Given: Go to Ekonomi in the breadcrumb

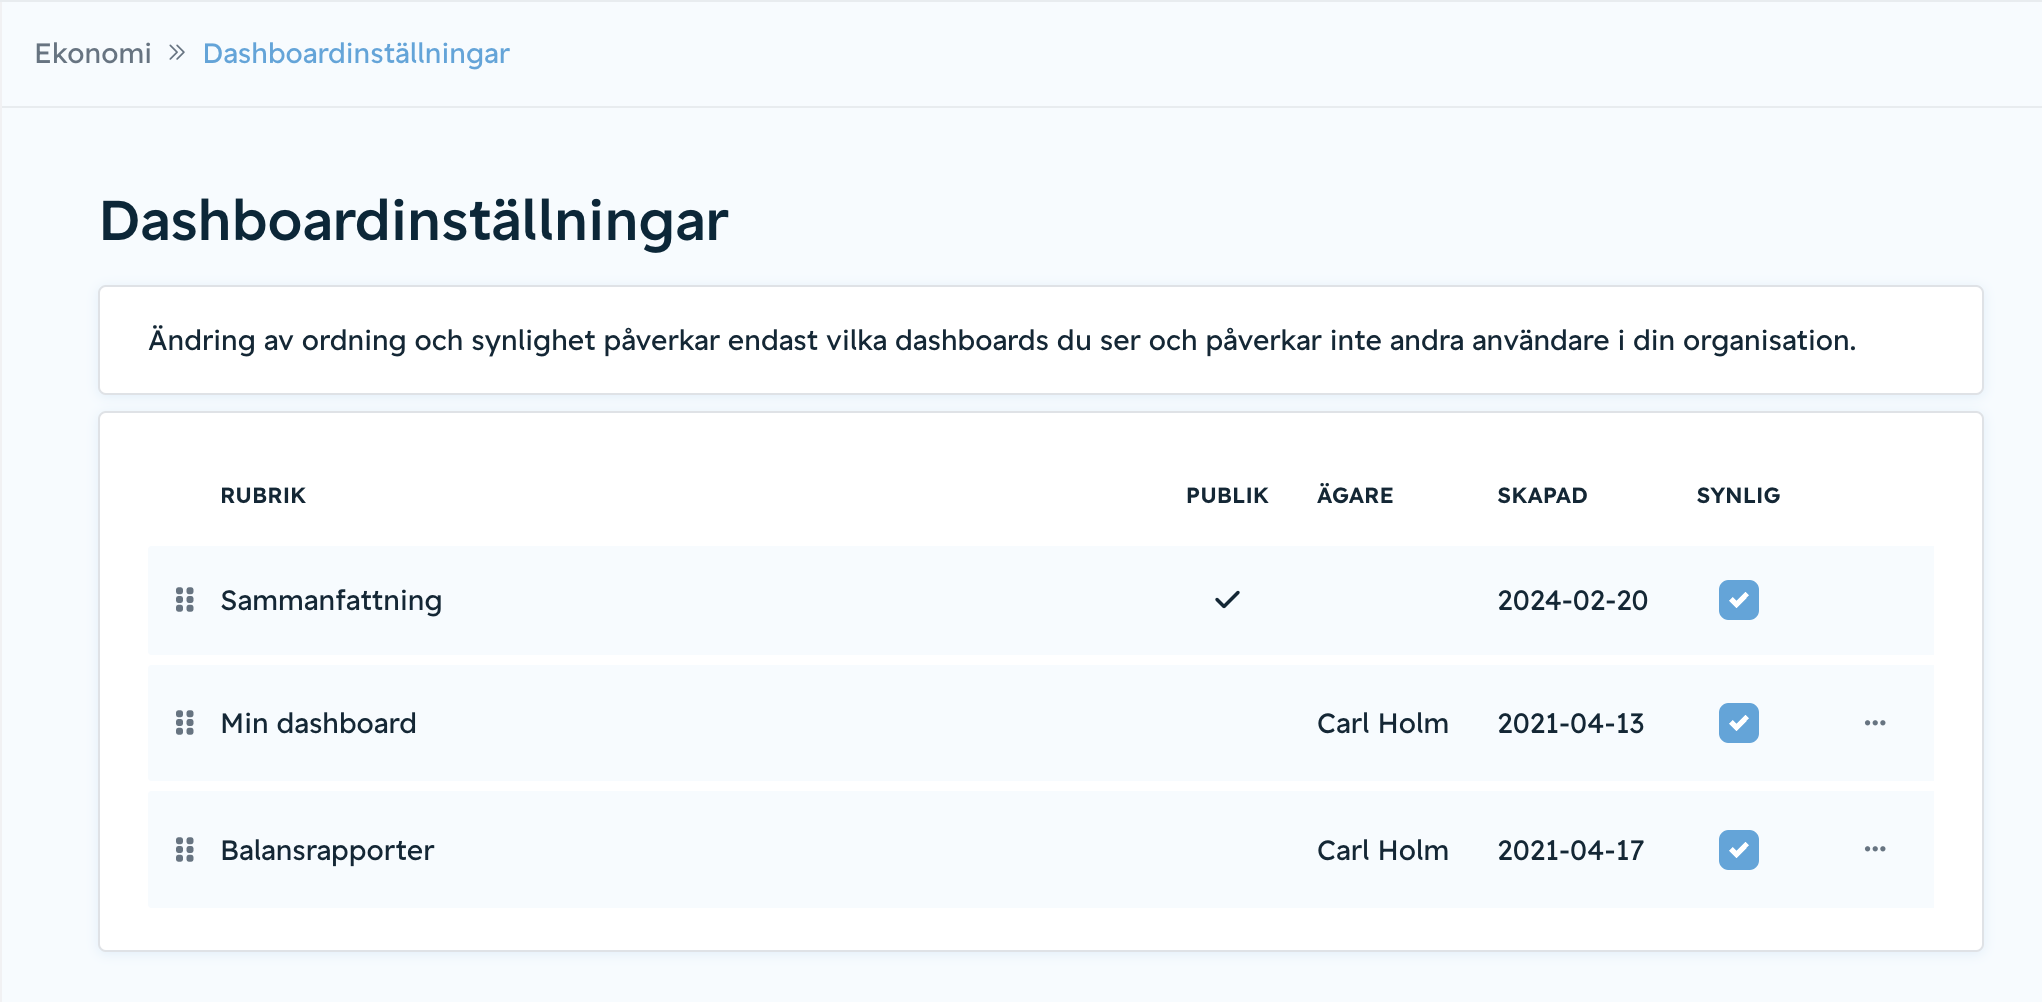Looking at the screenshot, I should (x=93, y=53).
